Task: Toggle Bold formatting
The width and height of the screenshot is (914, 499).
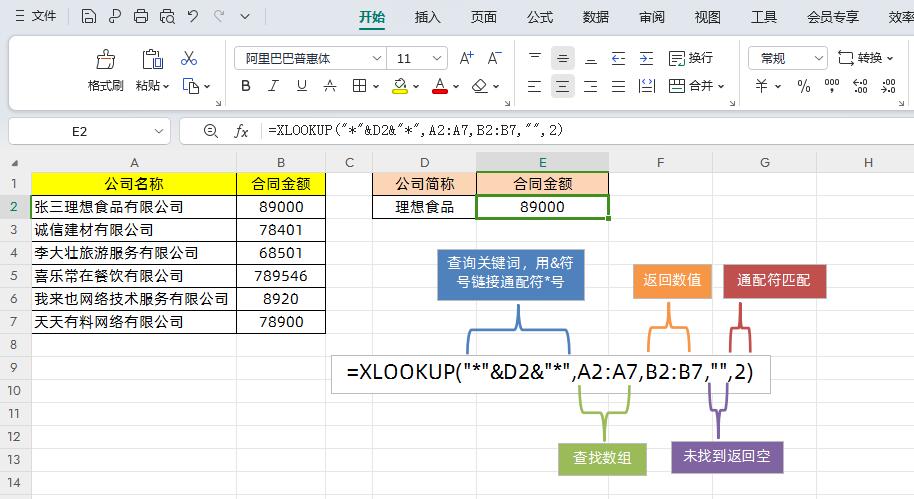Action: point(246,86)
